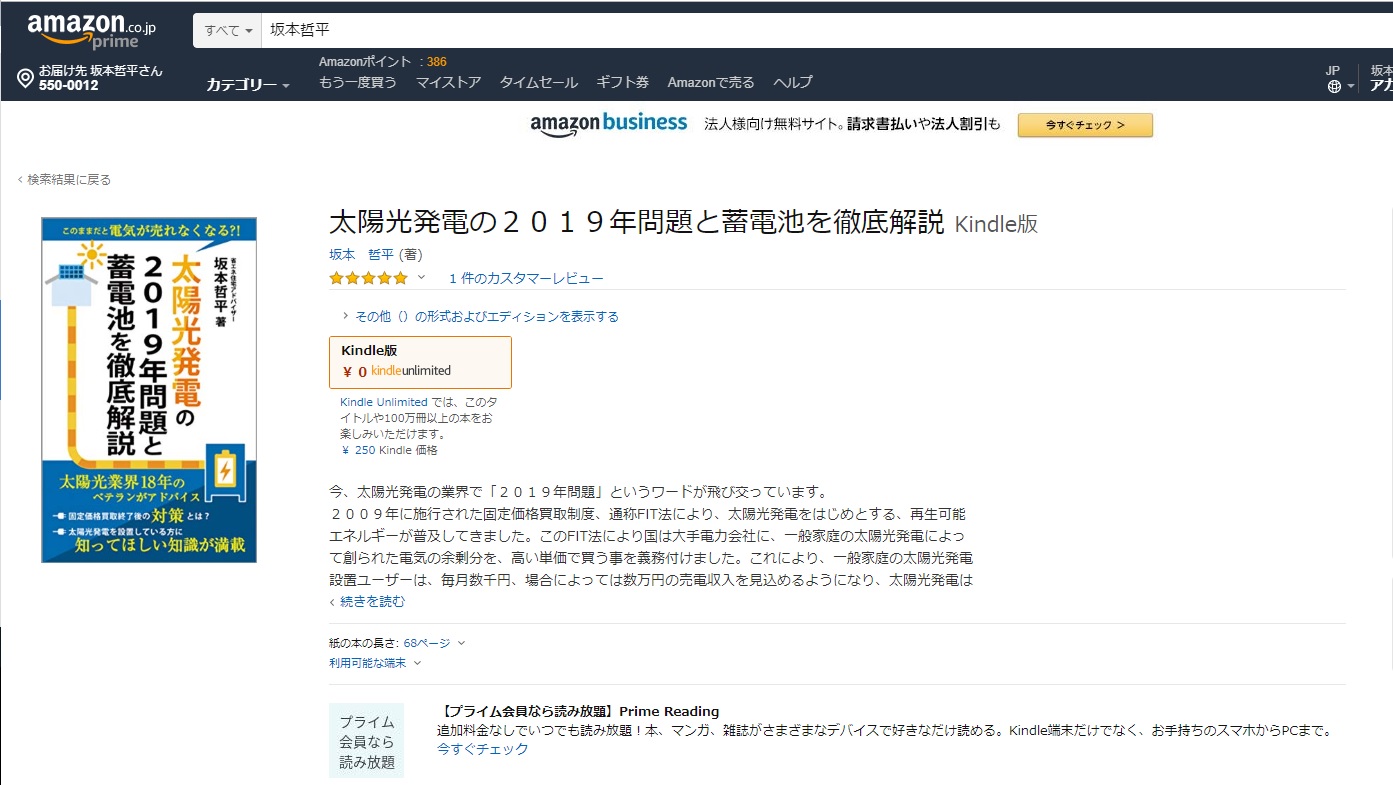Click the delivery location pin icon
Image resolution: width=1393 pixels, height=785 pixels.
point(25,78)
